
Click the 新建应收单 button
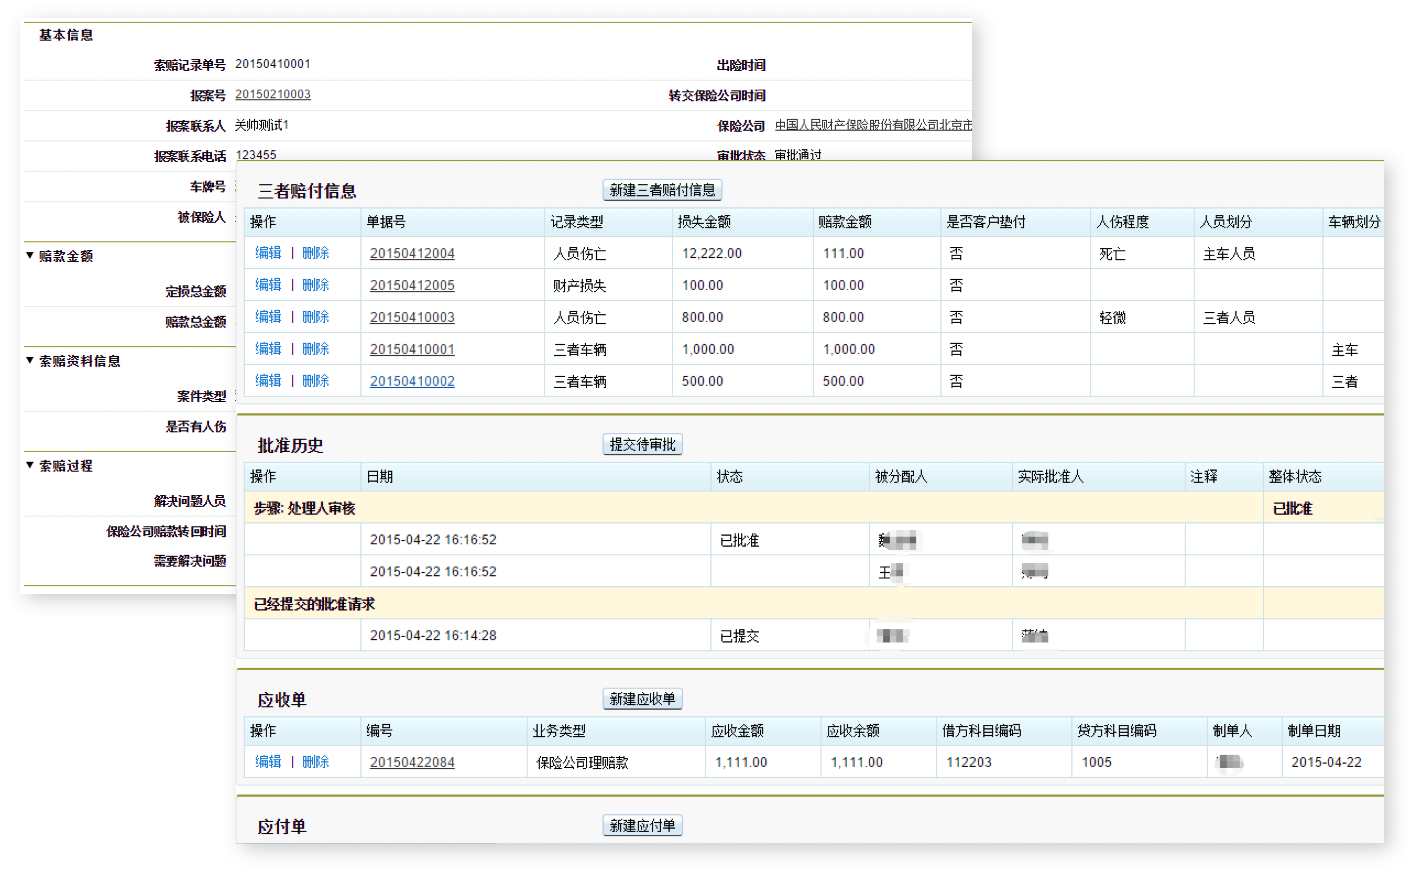point(642,699)
